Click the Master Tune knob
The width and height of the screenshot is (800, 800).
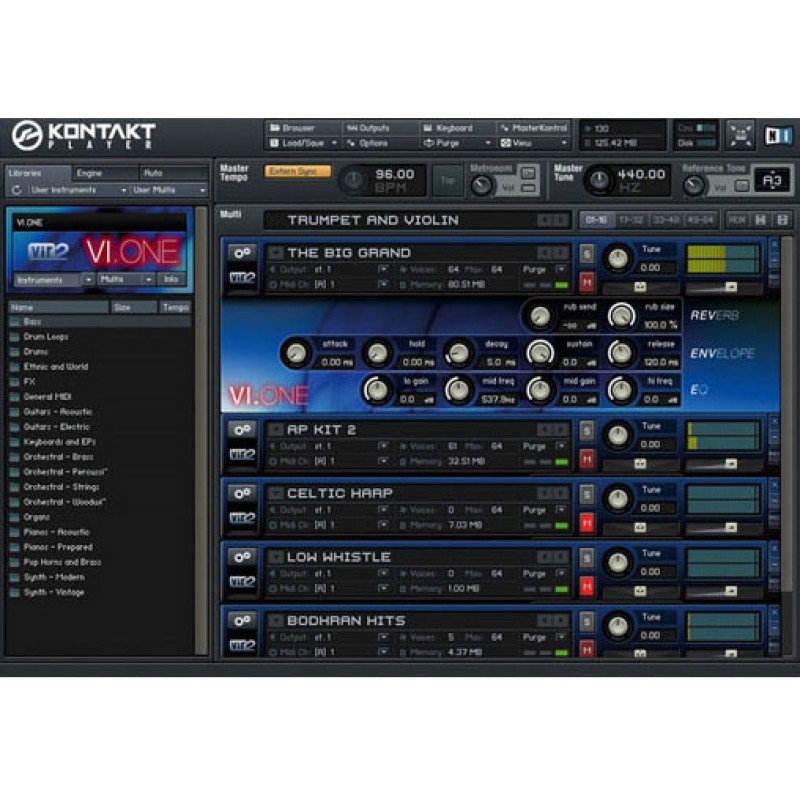coord(598,181)
